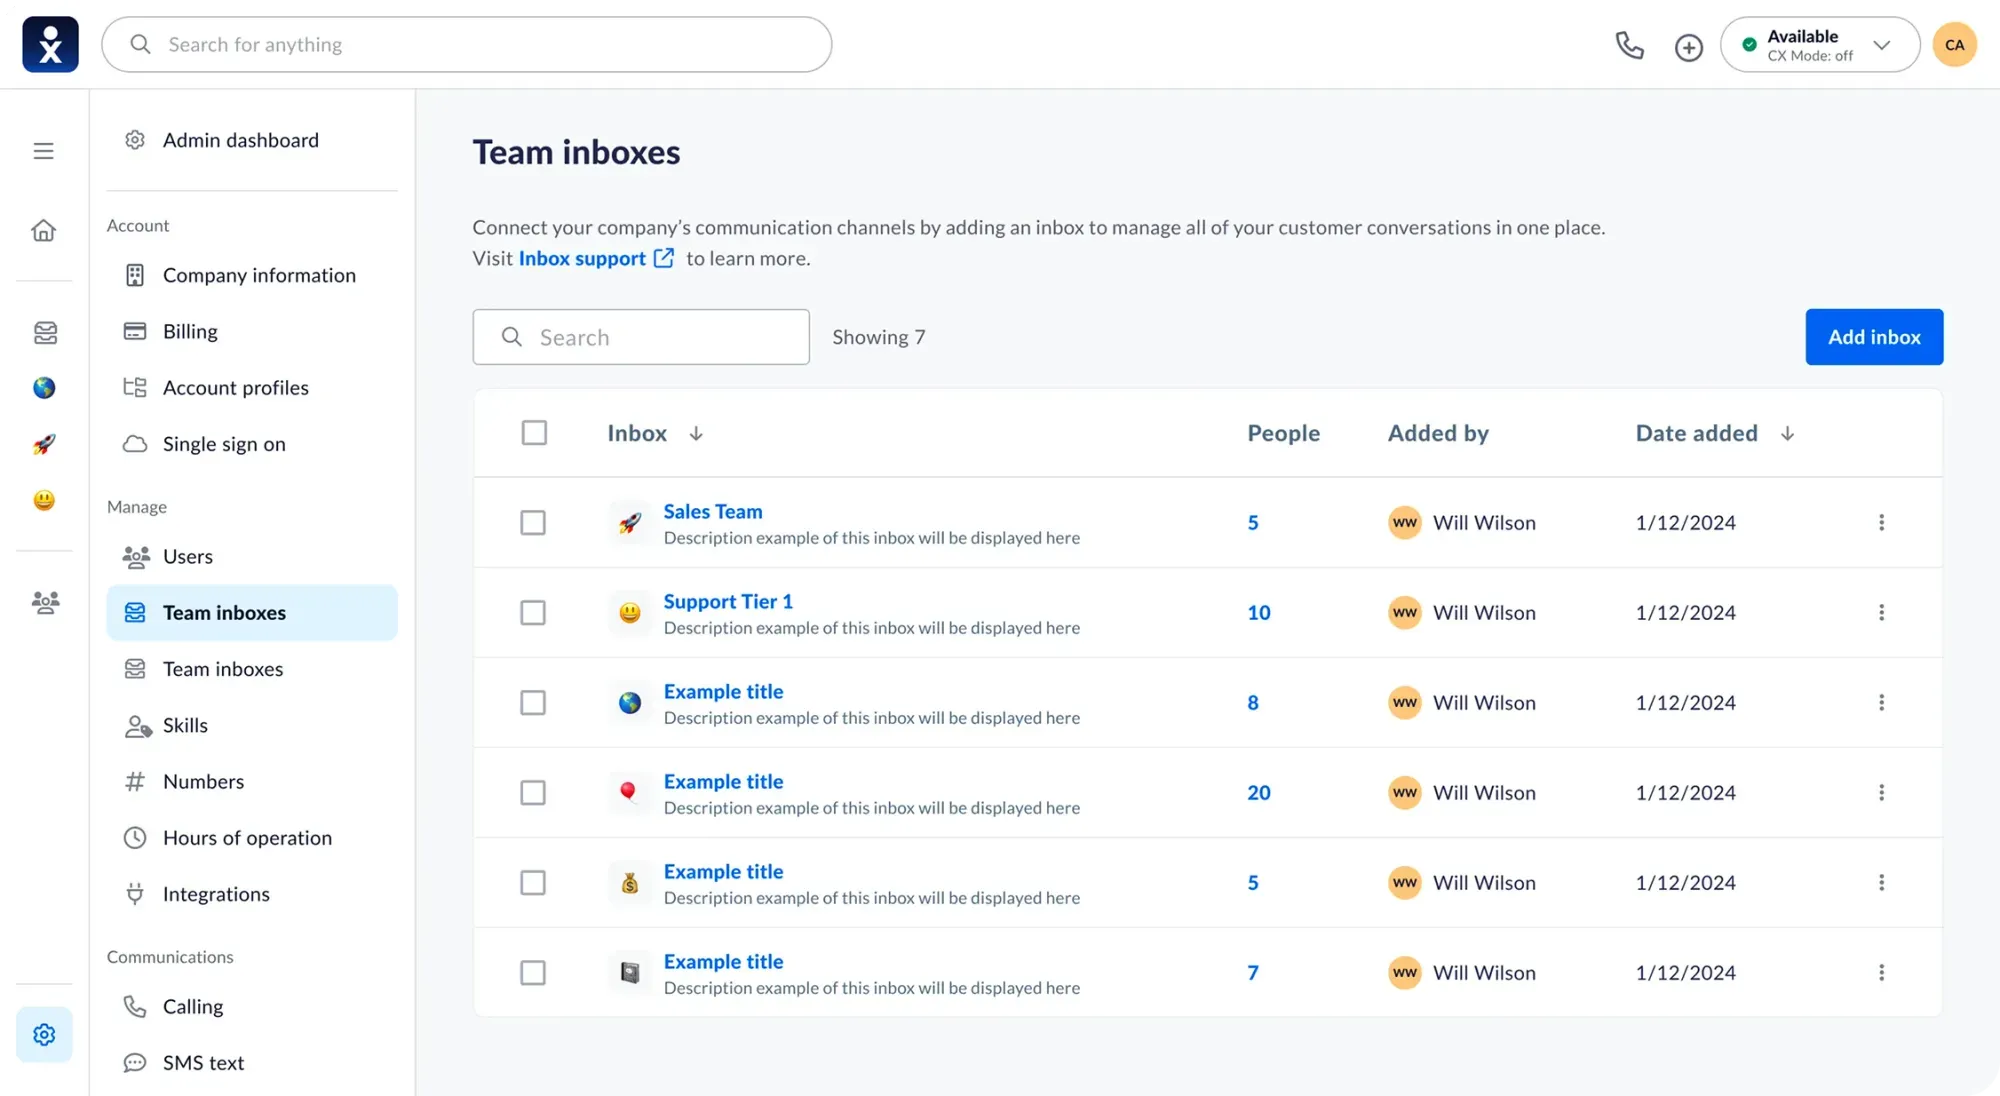Click the smiley face icon in the left rail

pyautogui.click(x=44, y=501)
